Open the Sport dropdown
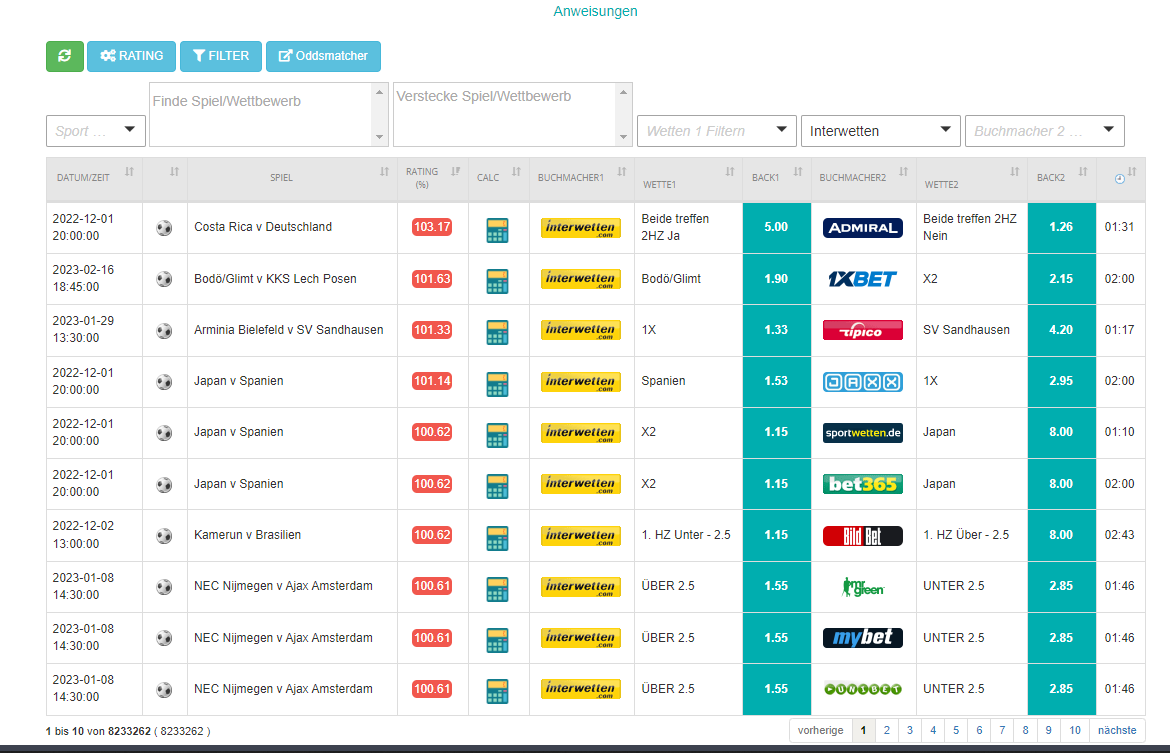This screenshot has width=1170, height=753. [96, 131]
